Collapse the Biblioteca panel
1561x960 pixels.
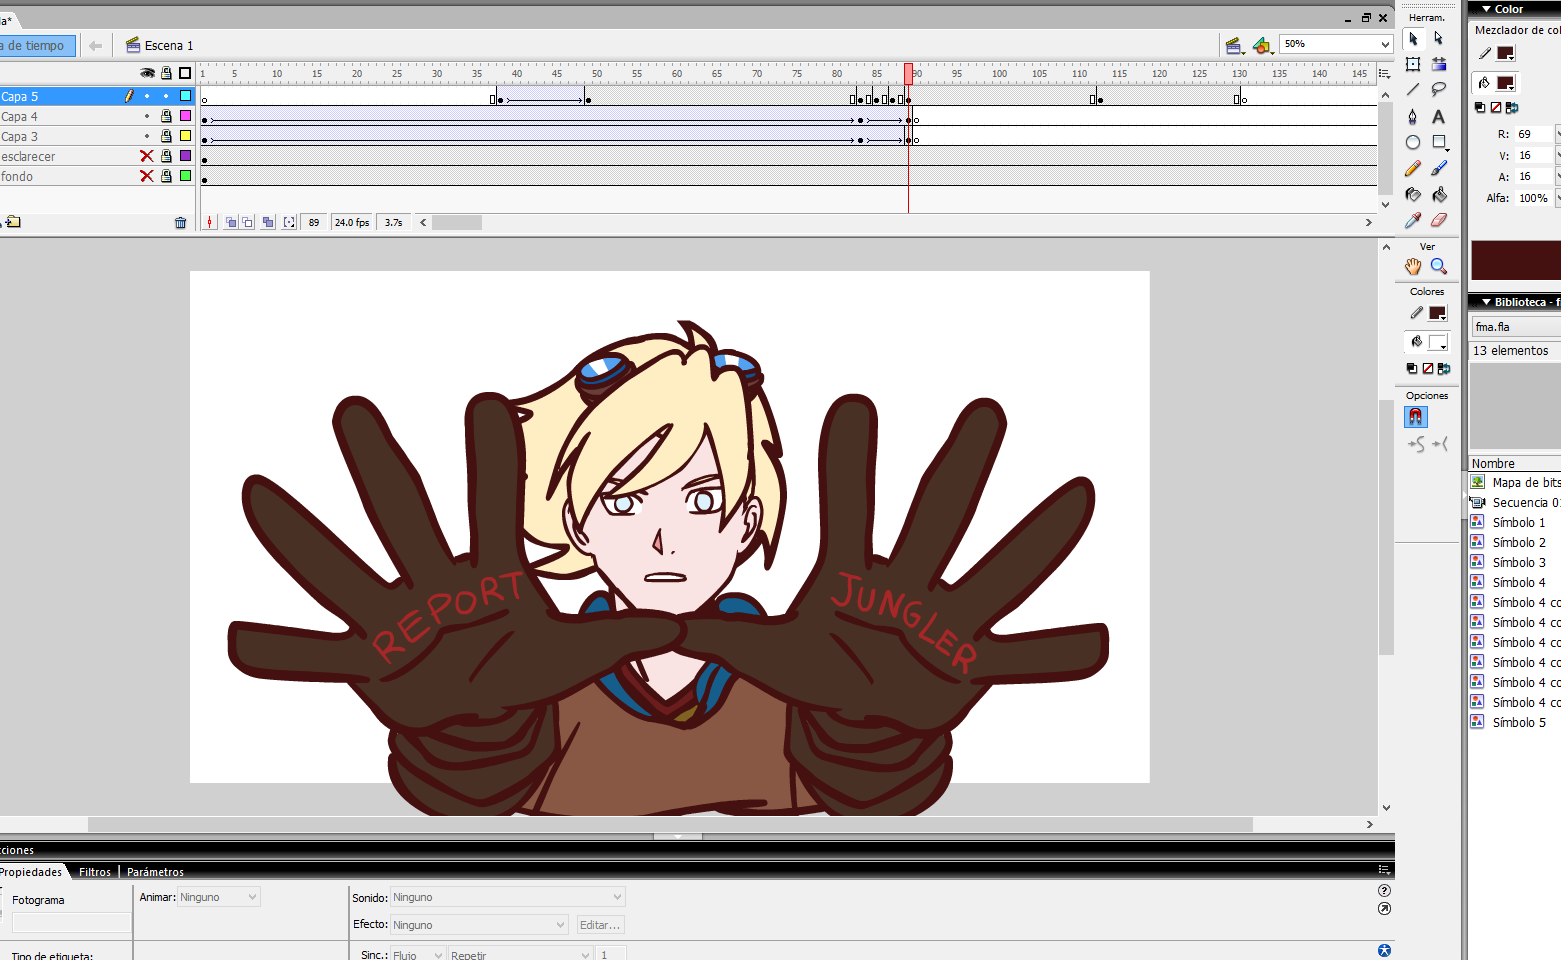pos(1486,302)
